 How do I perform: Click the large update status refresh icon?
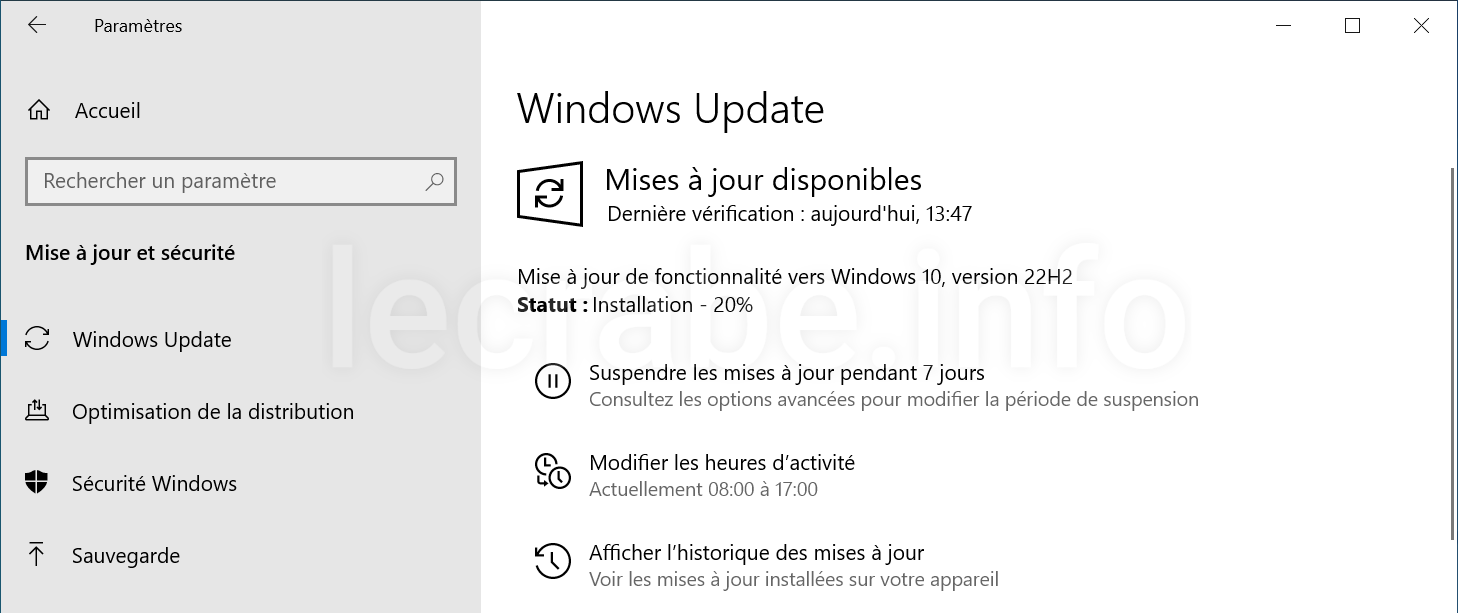tap(550, 193)
